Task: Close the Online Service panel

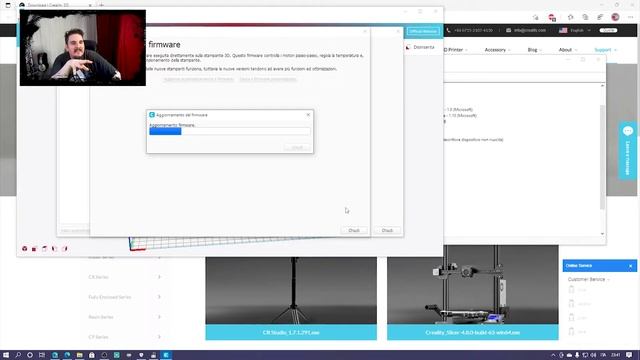Action: point(630,266)
